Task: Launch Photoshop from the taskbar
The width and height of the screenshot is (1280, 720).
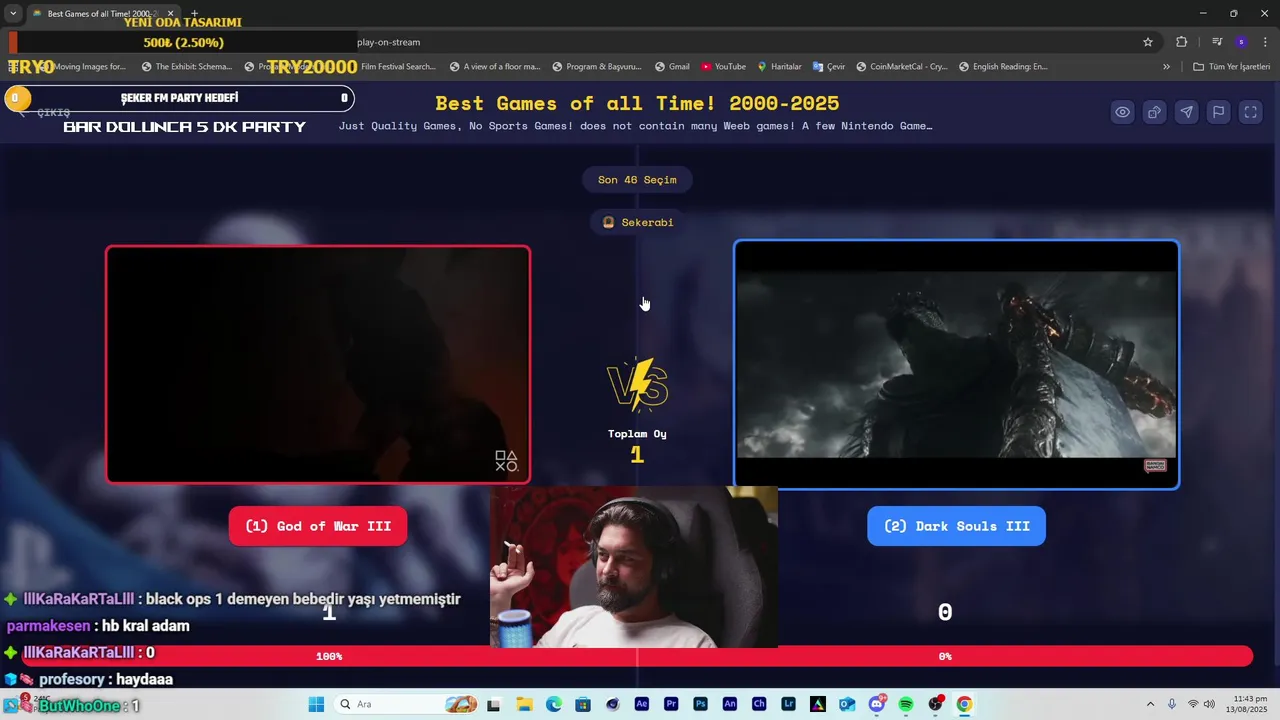Action: (x=700, y=704)
